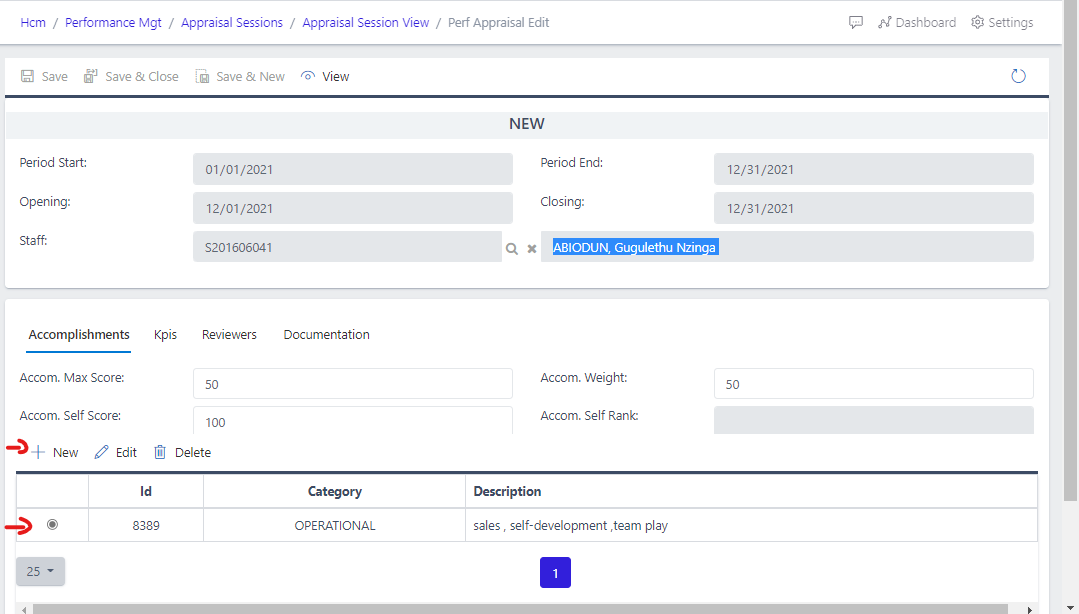
Task: Open the Dashboard icon in the header
Action: click(916, 21)
